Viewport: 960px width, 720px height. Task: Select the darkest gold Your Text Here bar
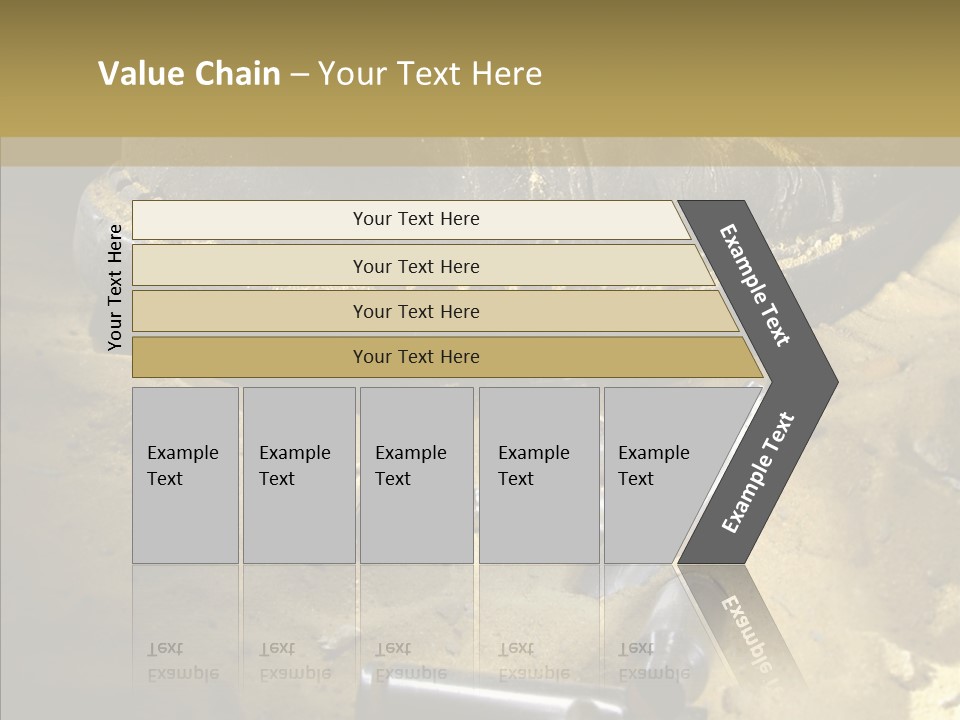[415, 357]
